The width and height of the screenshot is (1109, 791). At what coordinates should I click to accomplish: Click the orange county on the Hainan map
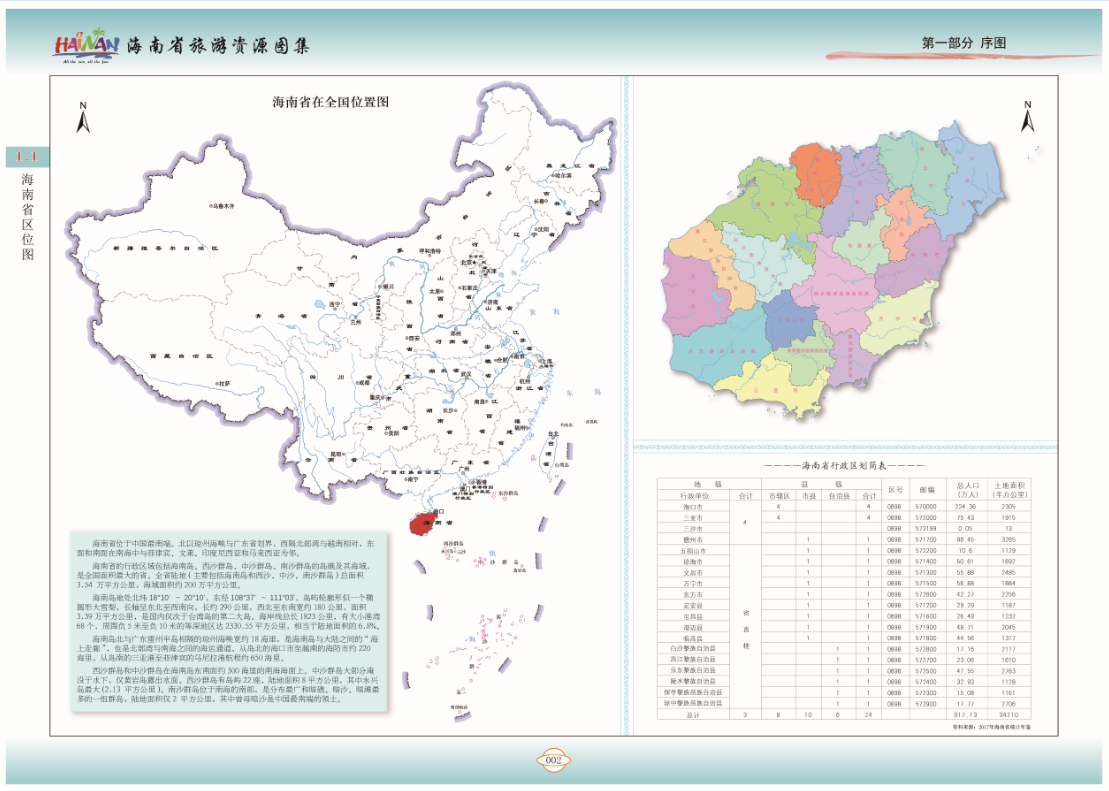(818, 173)
